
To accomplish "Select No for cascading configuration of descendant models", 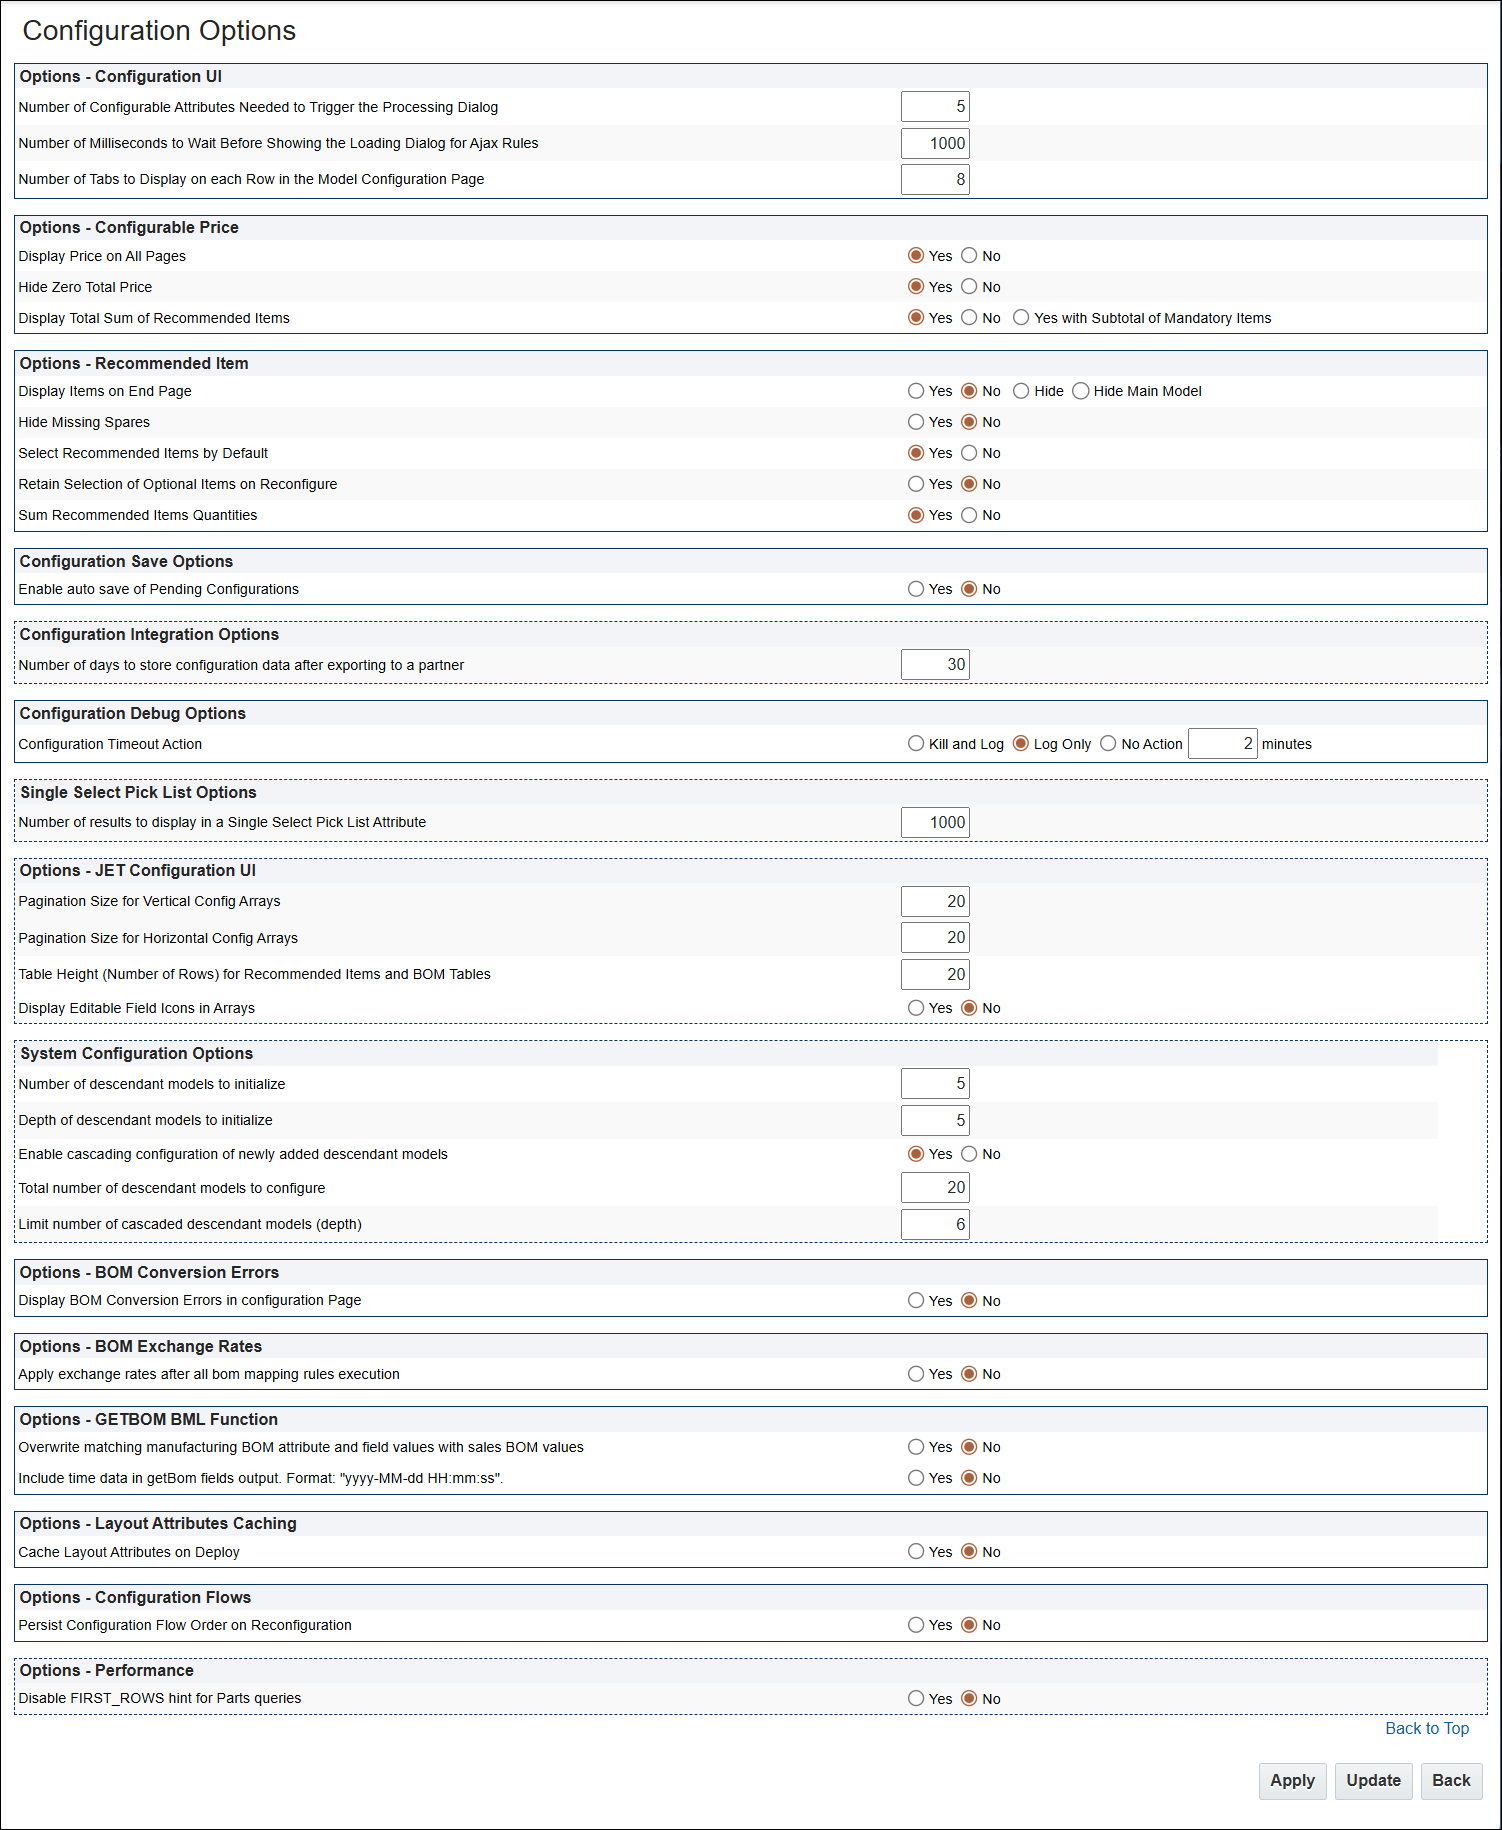I will click(x=969, y=1154).
